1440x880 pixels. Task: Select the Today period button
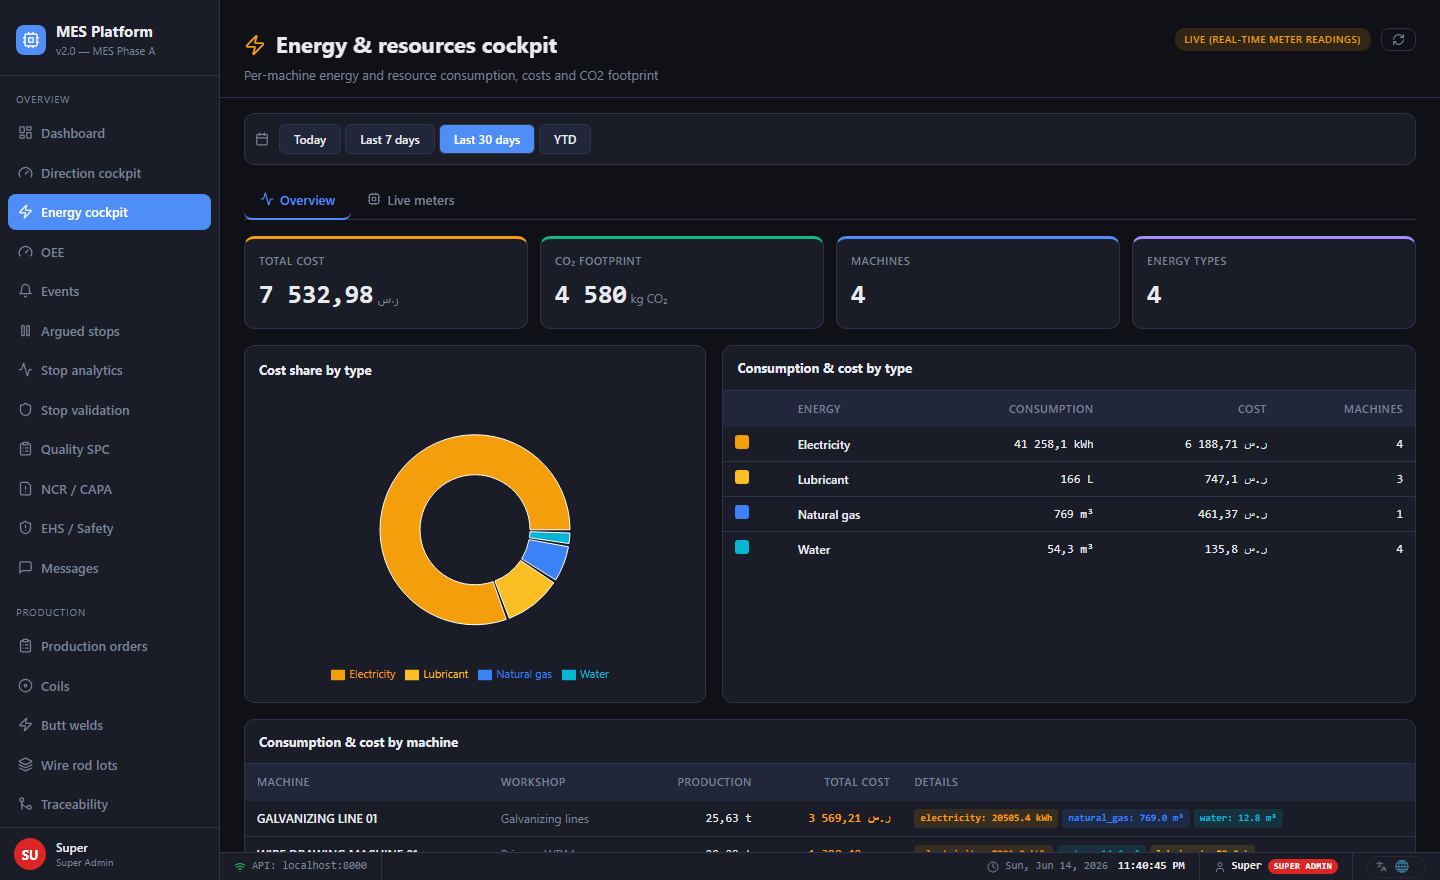(x=310, y=139)
